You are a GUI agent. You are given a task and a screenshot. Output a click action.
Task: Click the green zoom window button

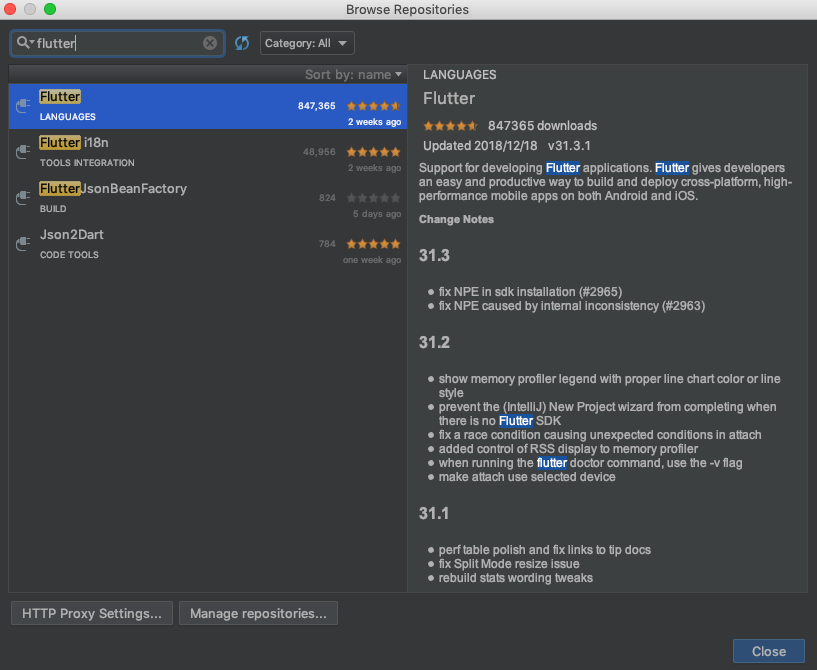tap(50, 9)
